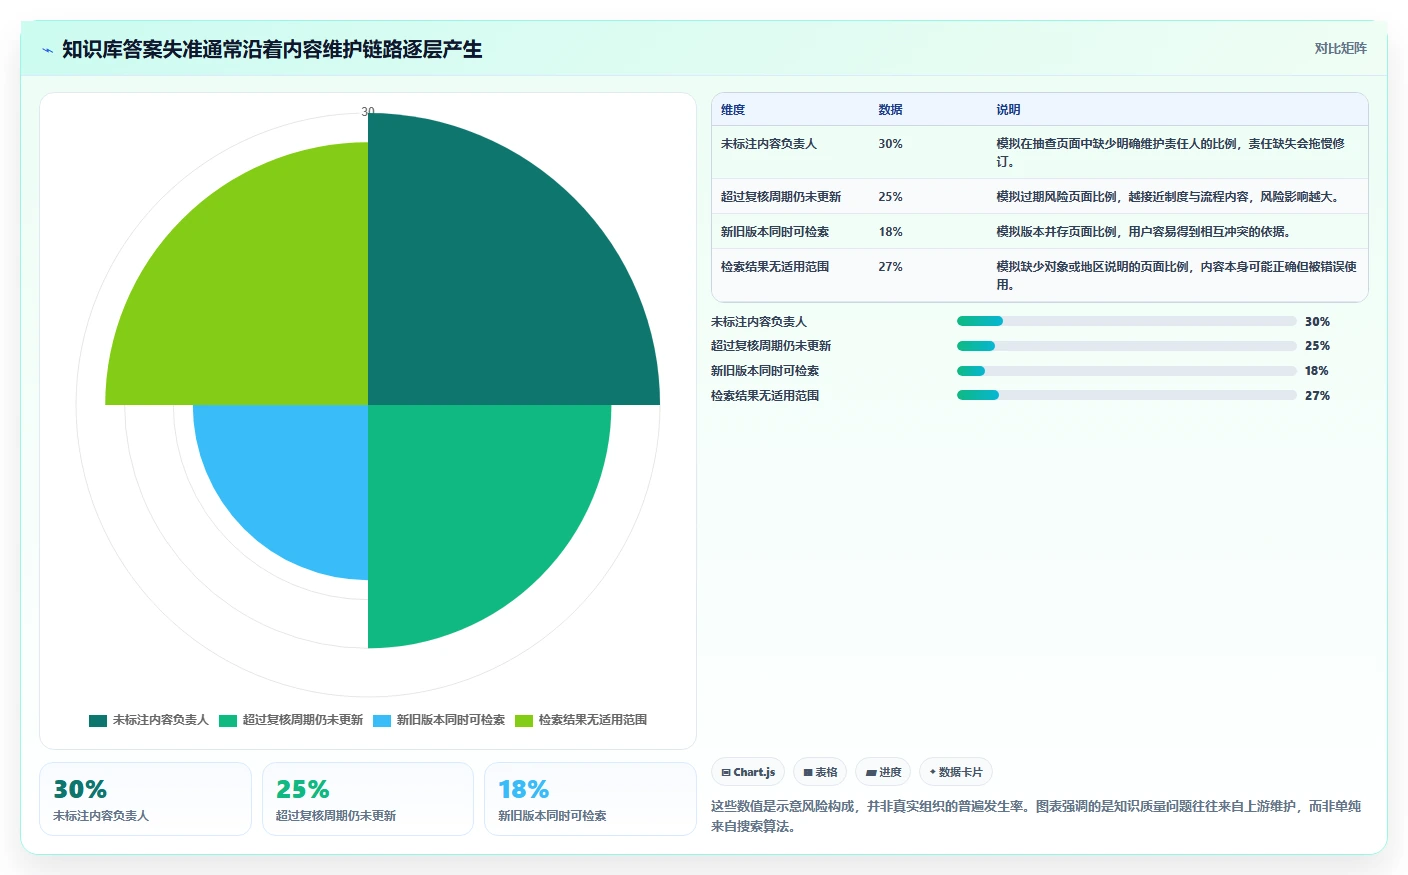Click the description starting 模拟在抽查页面

point(1170,153)
